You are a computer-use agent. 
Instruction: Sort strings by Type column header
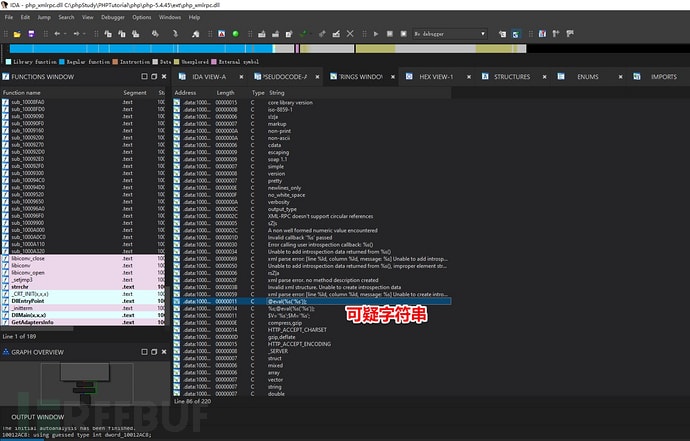(258, 92)
